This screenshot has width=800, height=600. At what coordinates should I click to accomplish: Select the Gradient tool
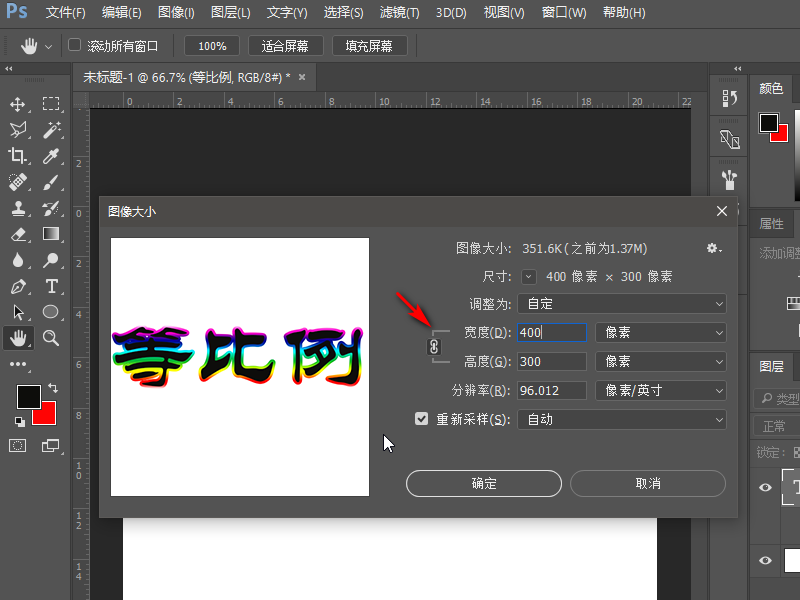click(x=51, y=234)
